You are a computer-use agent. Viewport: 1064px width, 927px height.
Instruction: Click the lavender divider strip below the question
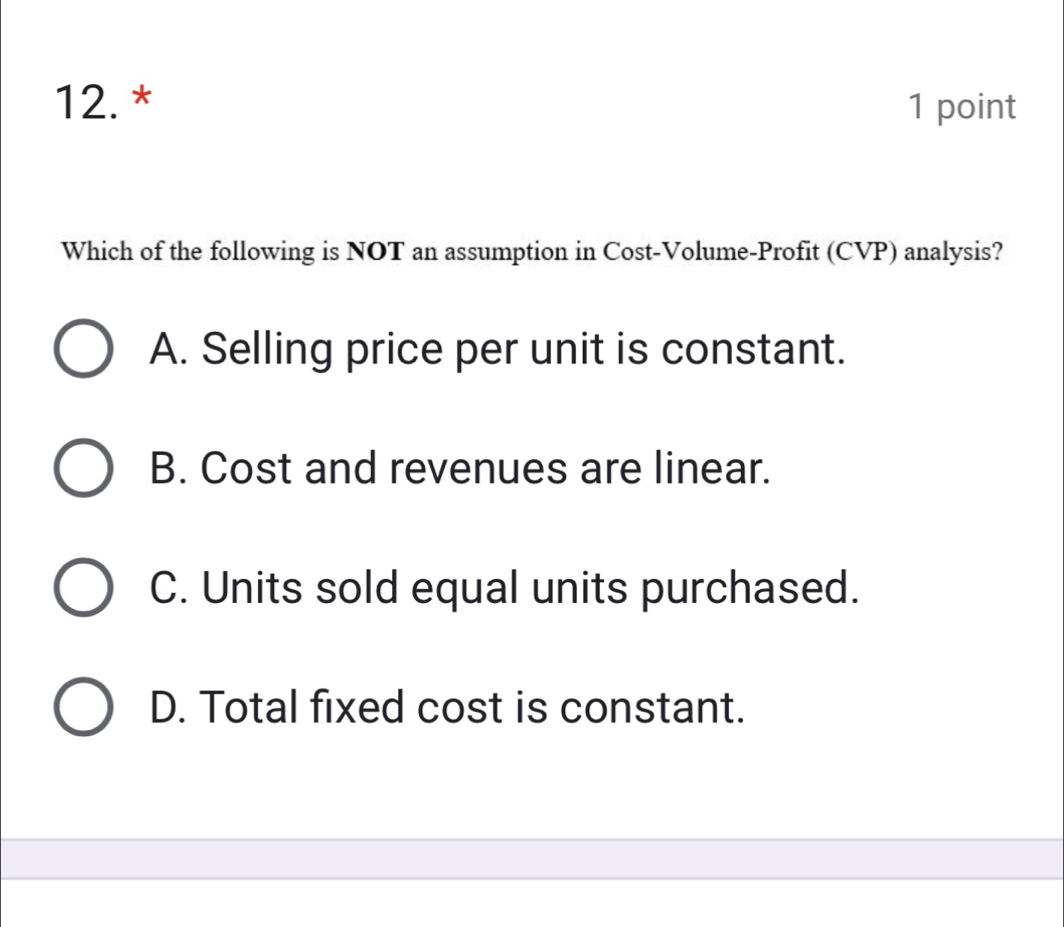point(532,859)
